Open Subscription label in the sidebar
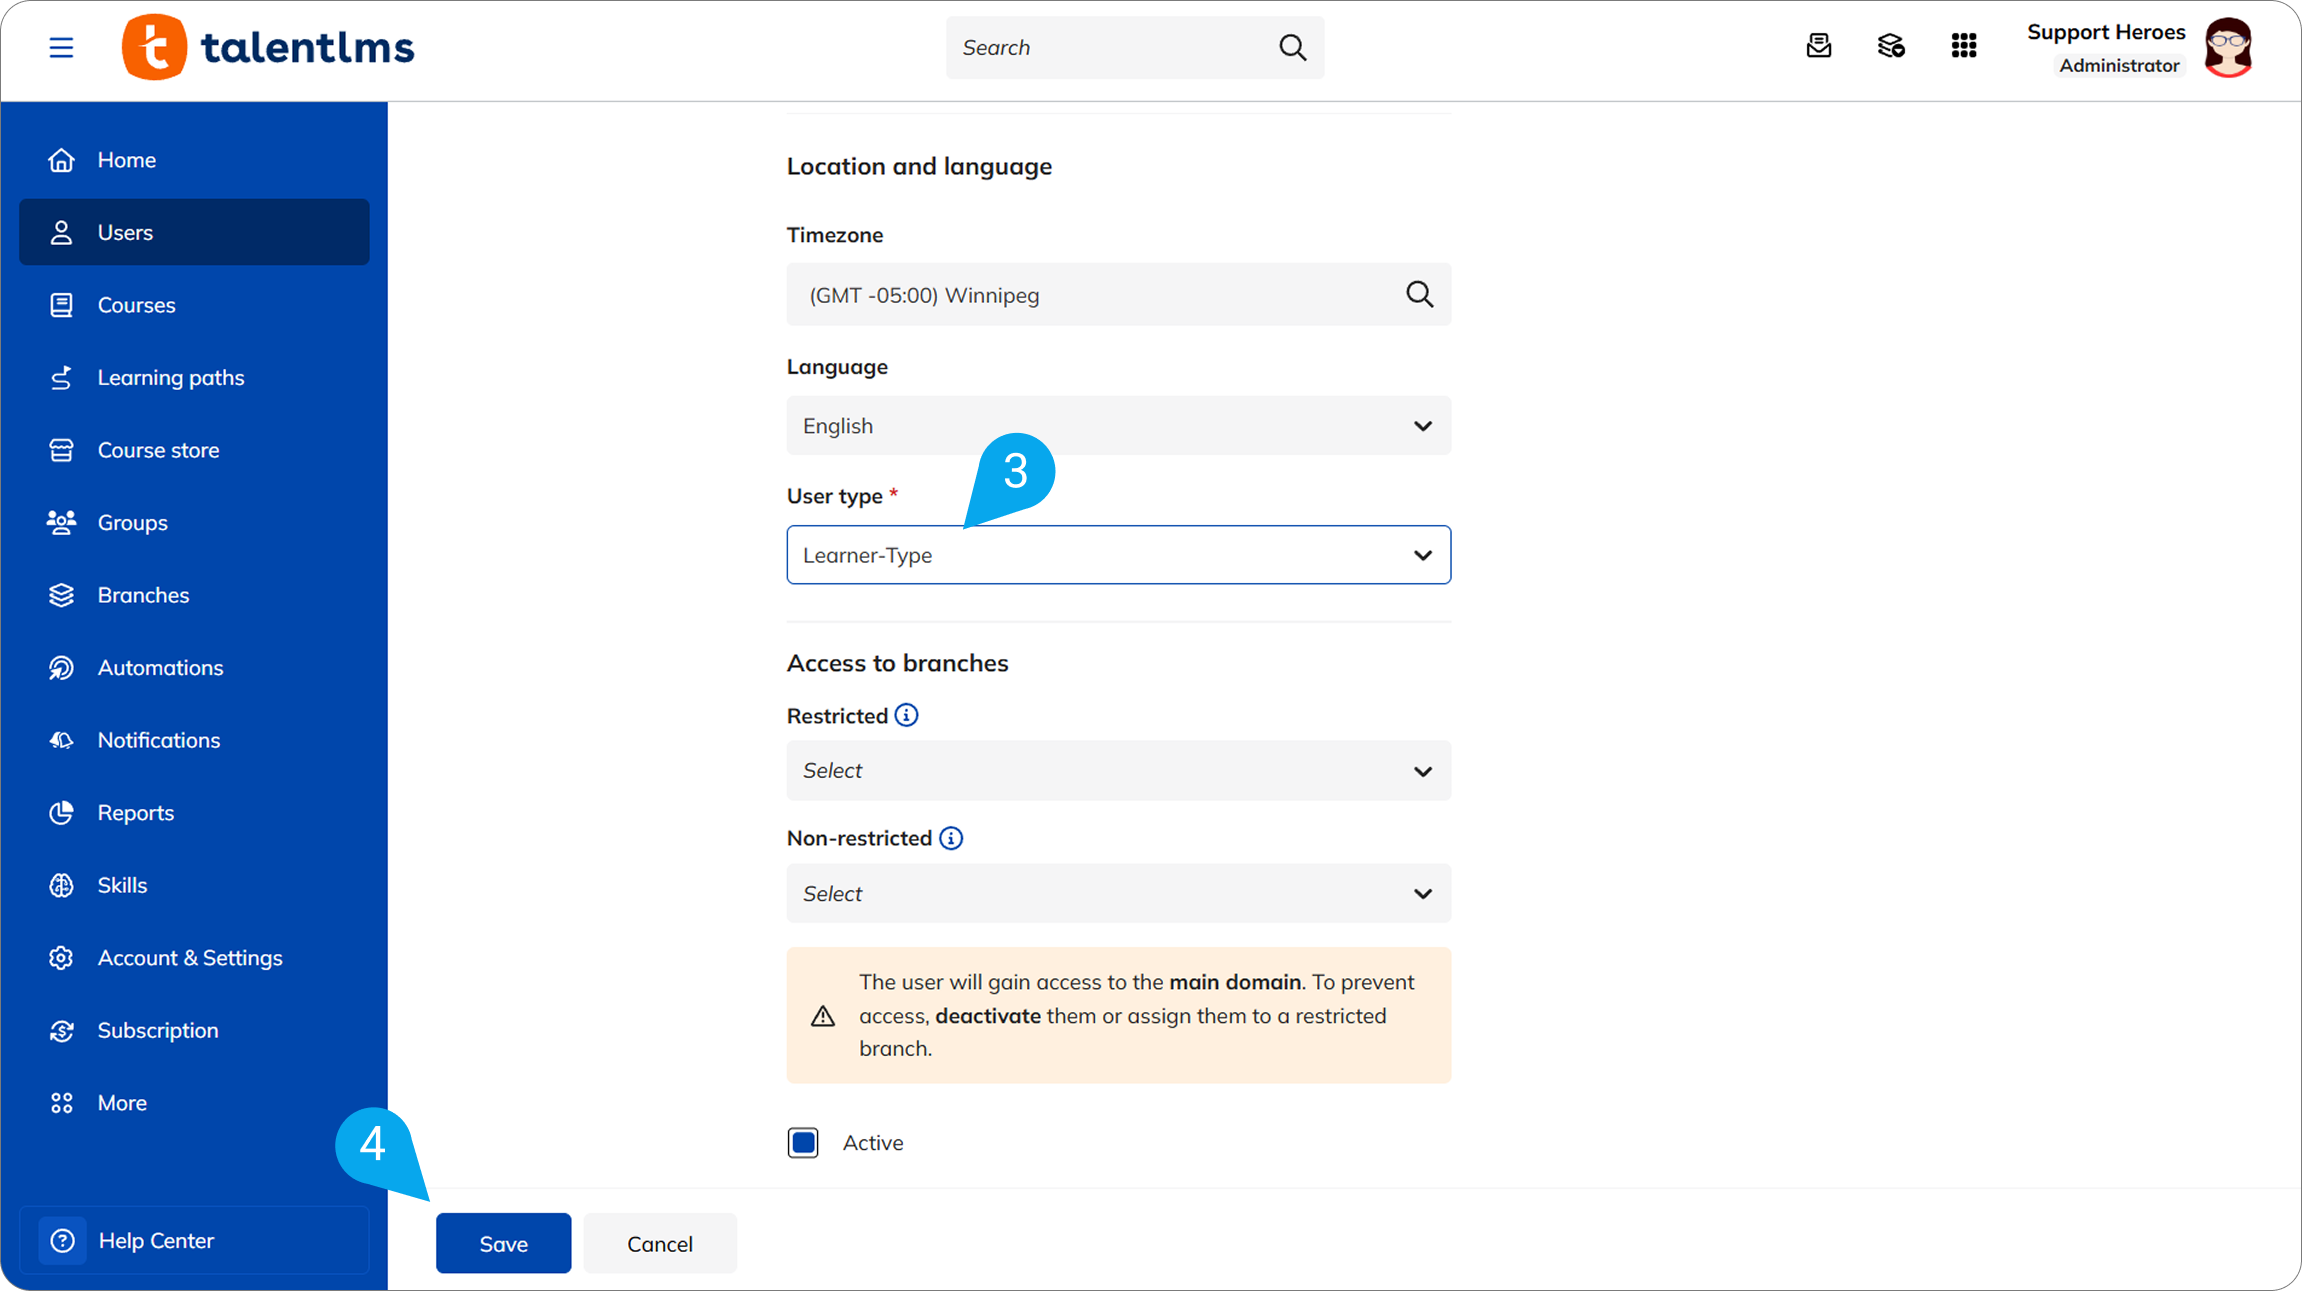Image resolution: width=2302 pixels, height=1291 pixels. coord(158,1031)
